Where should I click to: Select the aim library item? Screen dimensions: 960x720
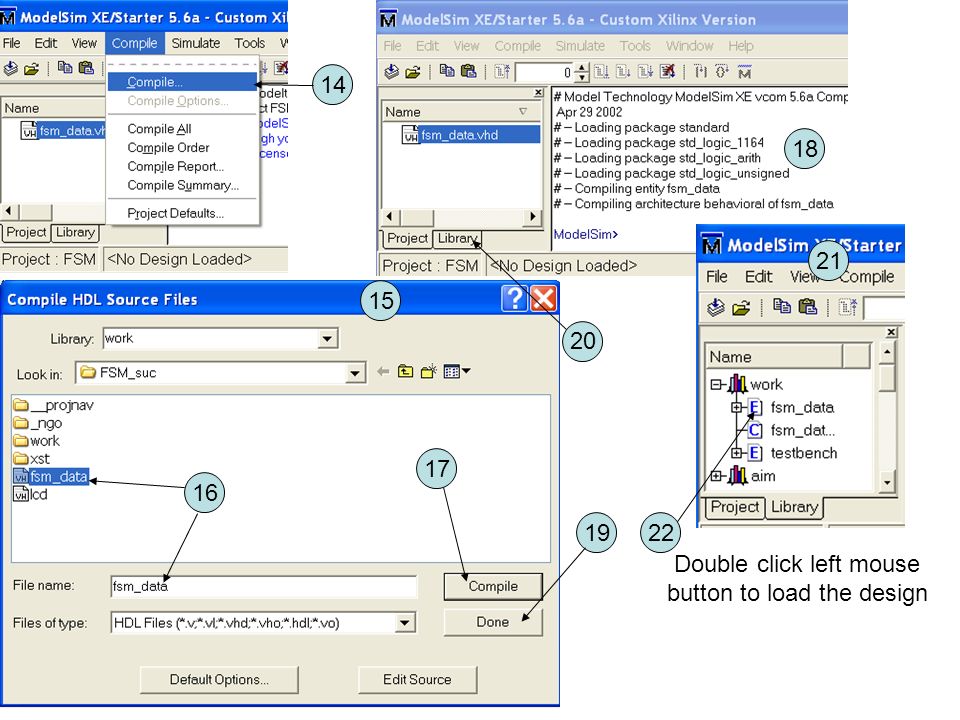(763, 476)
